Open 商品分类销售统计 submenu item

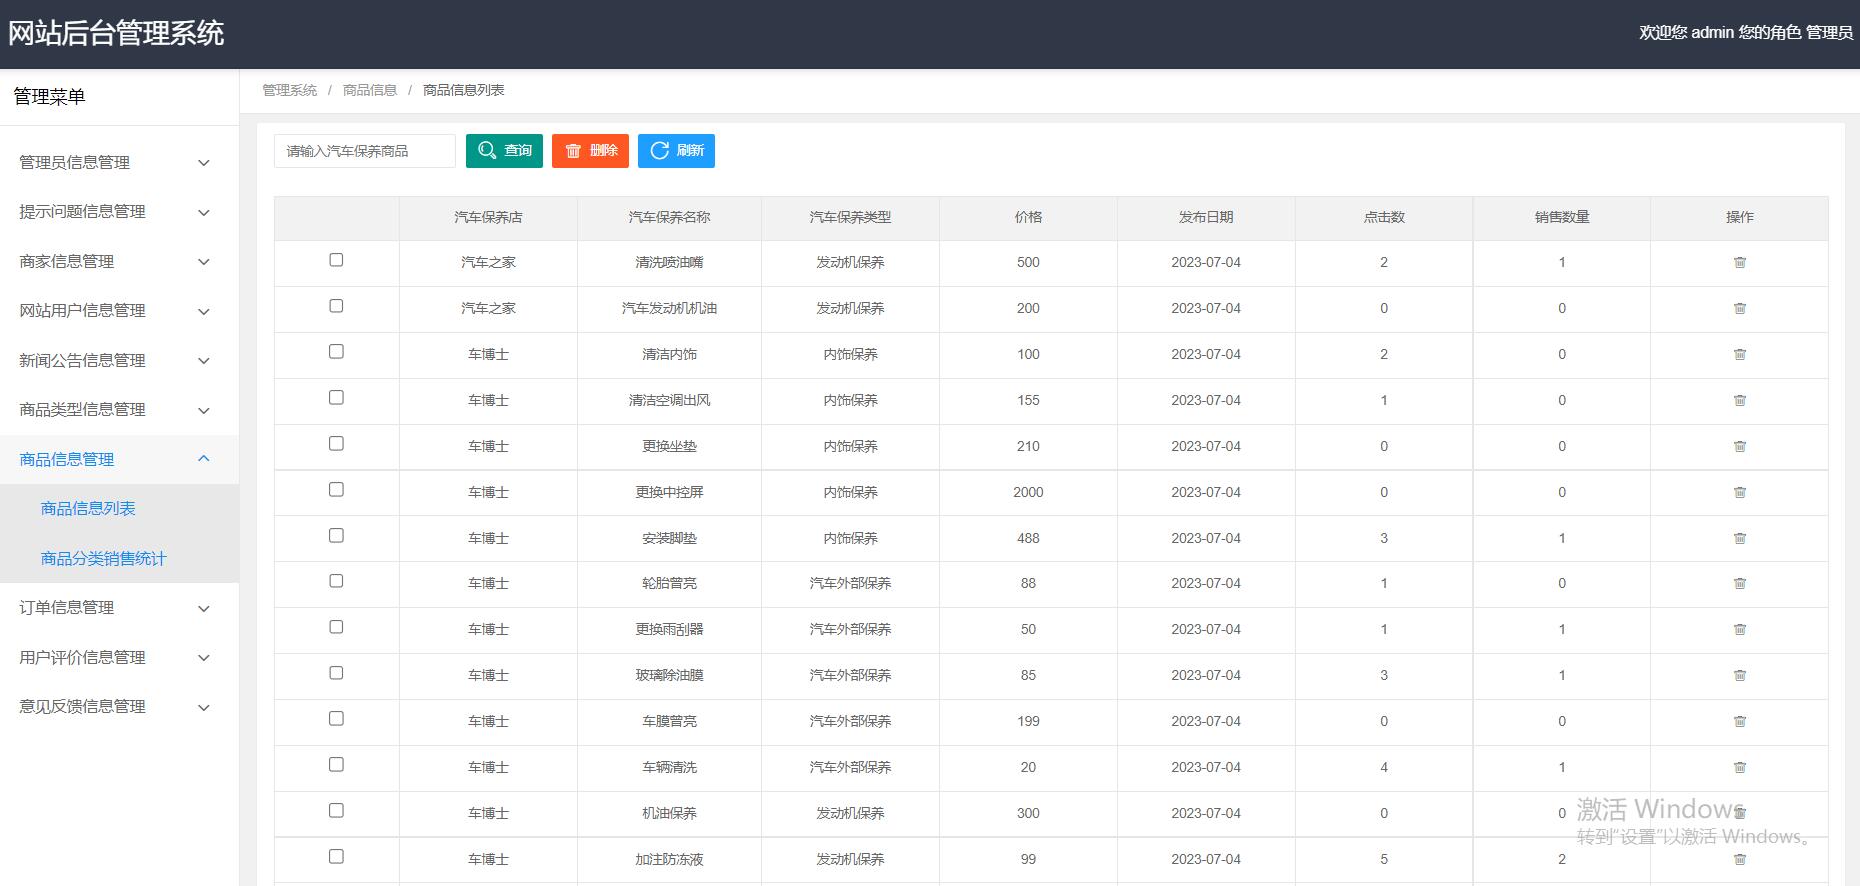click(104, 559)
